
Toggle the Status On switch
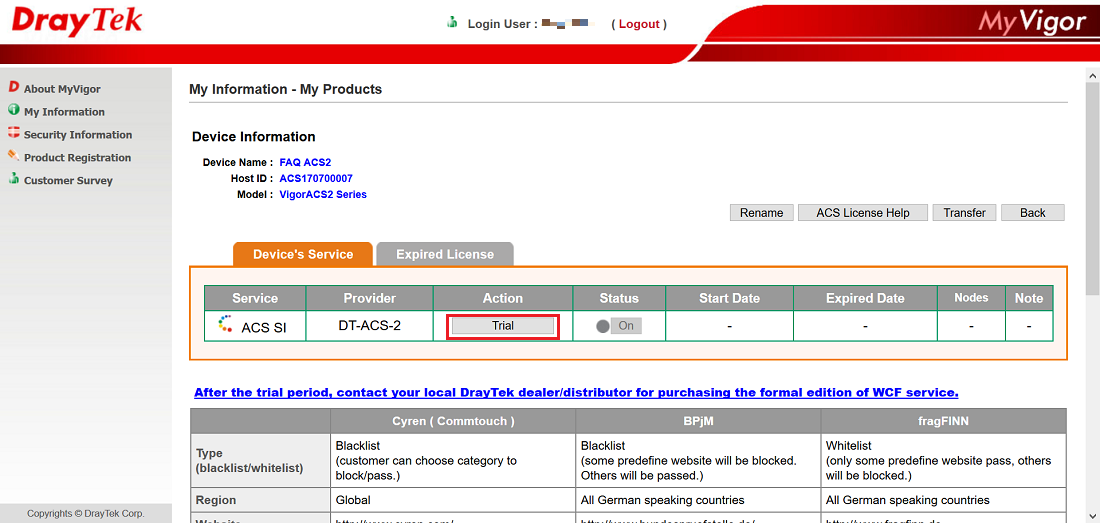point(619,326)
